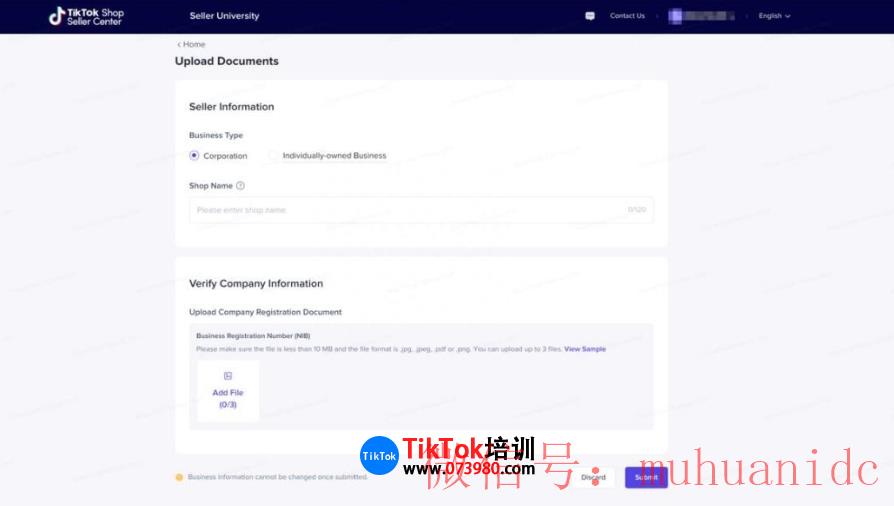Click the orange warning icon near the notice

179,477
